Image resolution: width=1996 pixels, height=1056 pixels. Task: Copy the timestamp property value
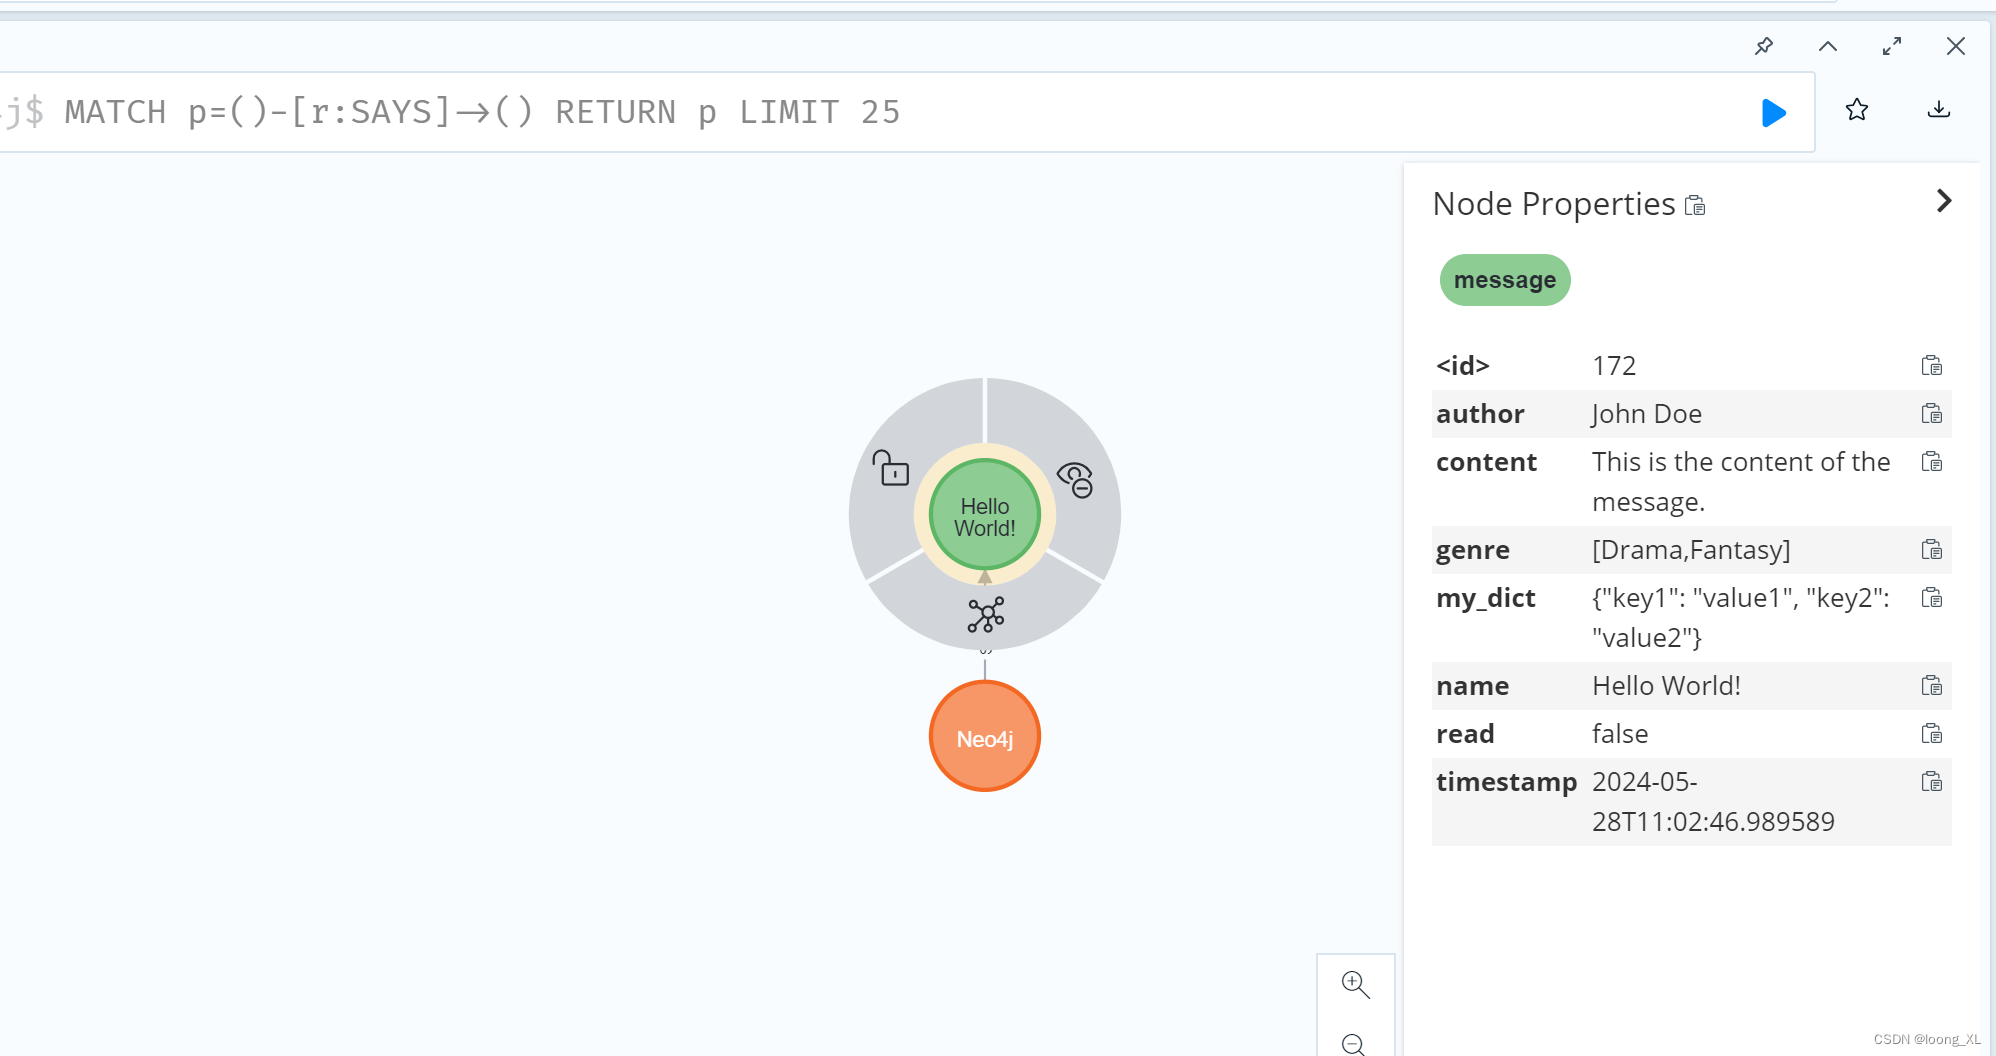(x=1932, y=782)
